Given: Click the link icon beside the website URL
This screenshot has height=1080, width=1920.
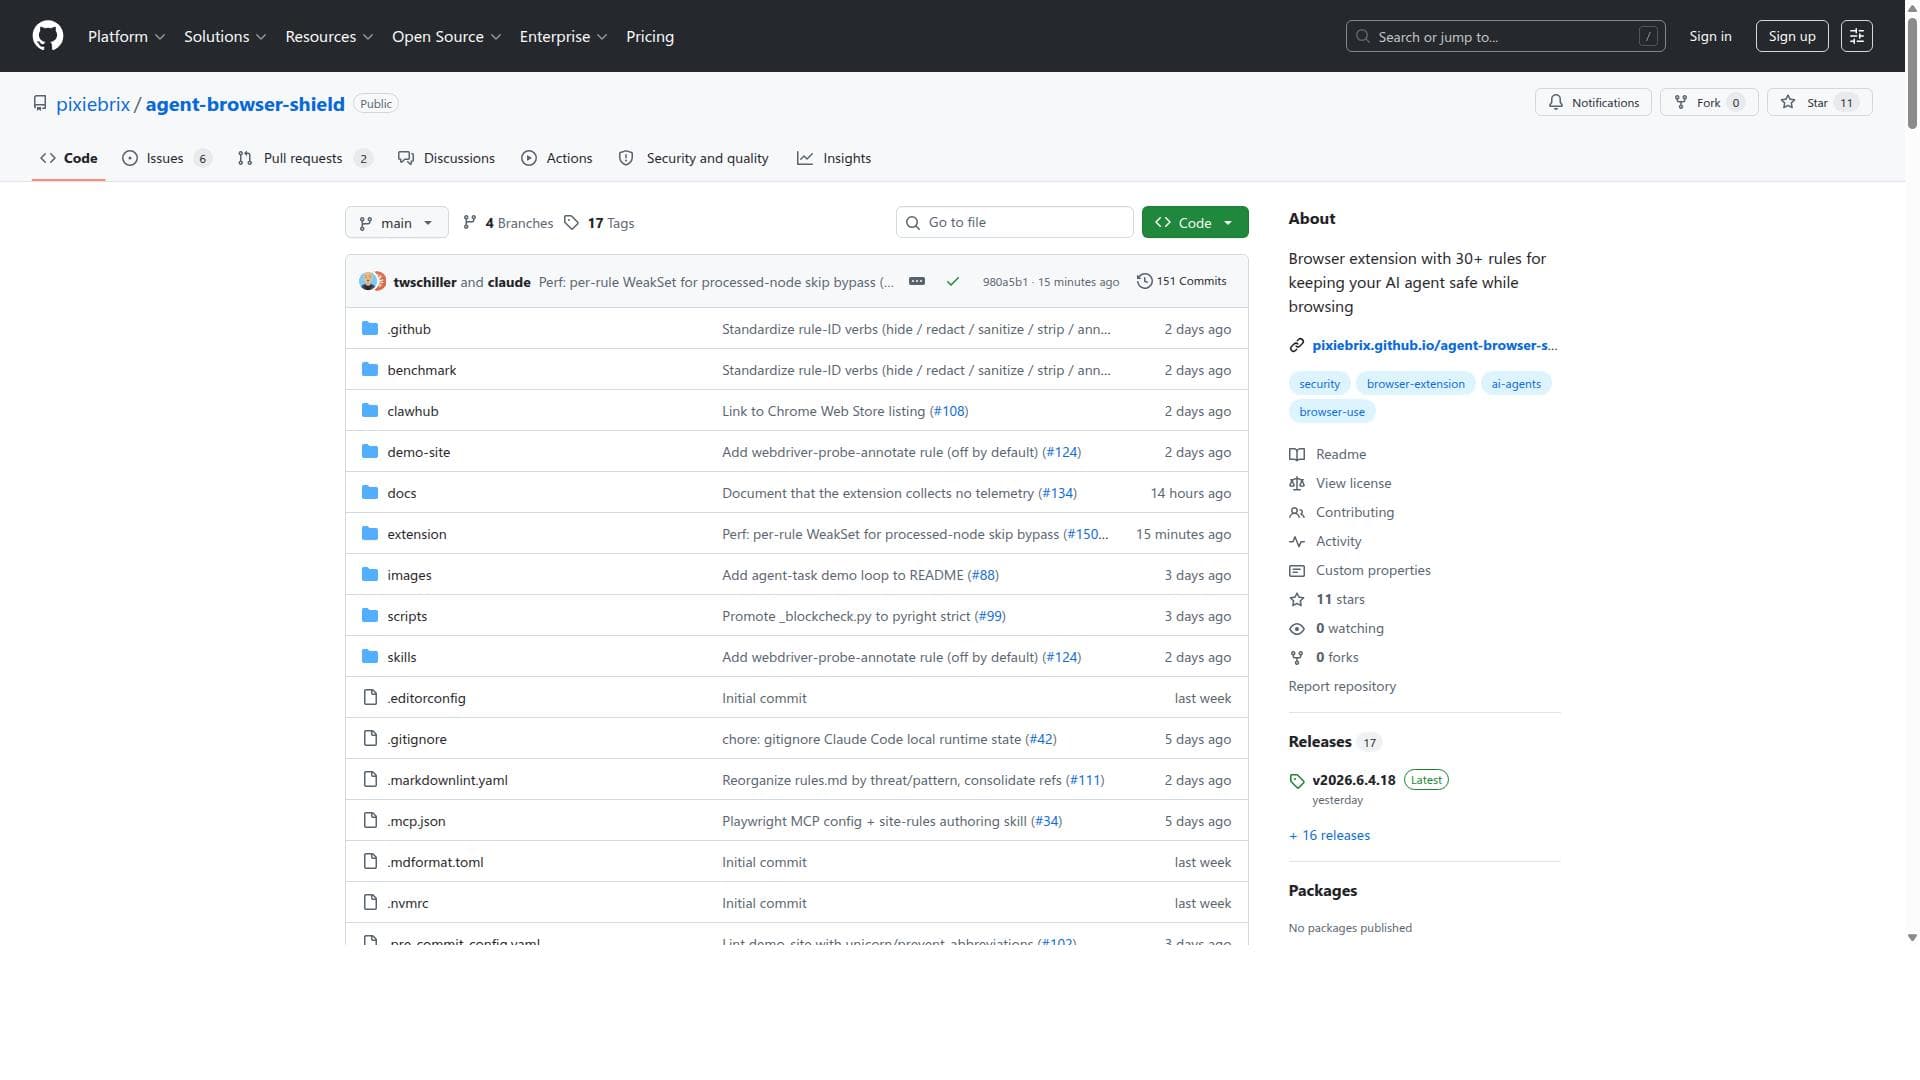Looking at the screenshot, I should pos(1297,345).
